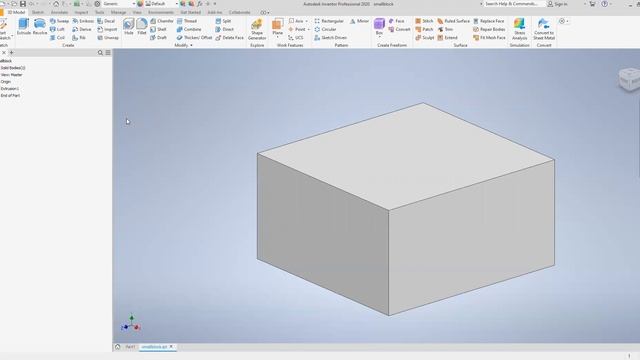Select the Circular pattern tool
This screenshot has height=360, width=640.
[325, 29]
